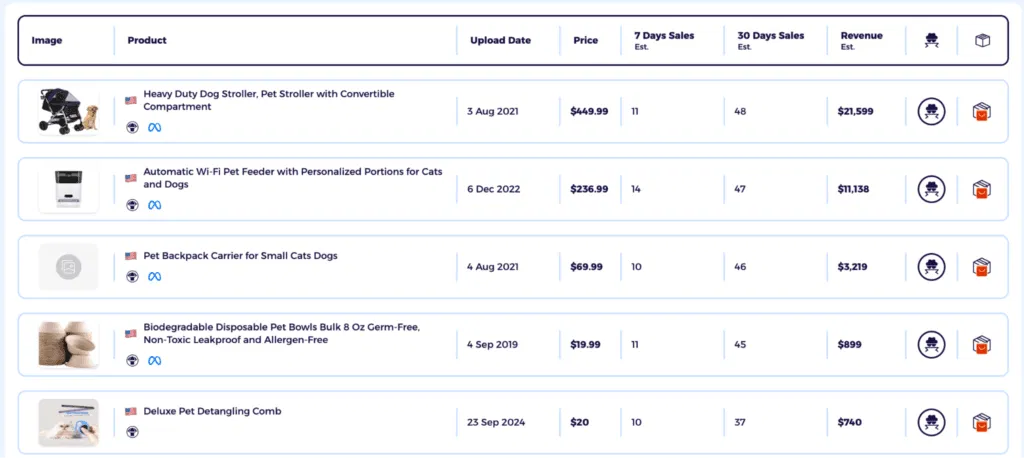
Task: Click the dog stroller product thumbnail
Action: coord(68,111)
